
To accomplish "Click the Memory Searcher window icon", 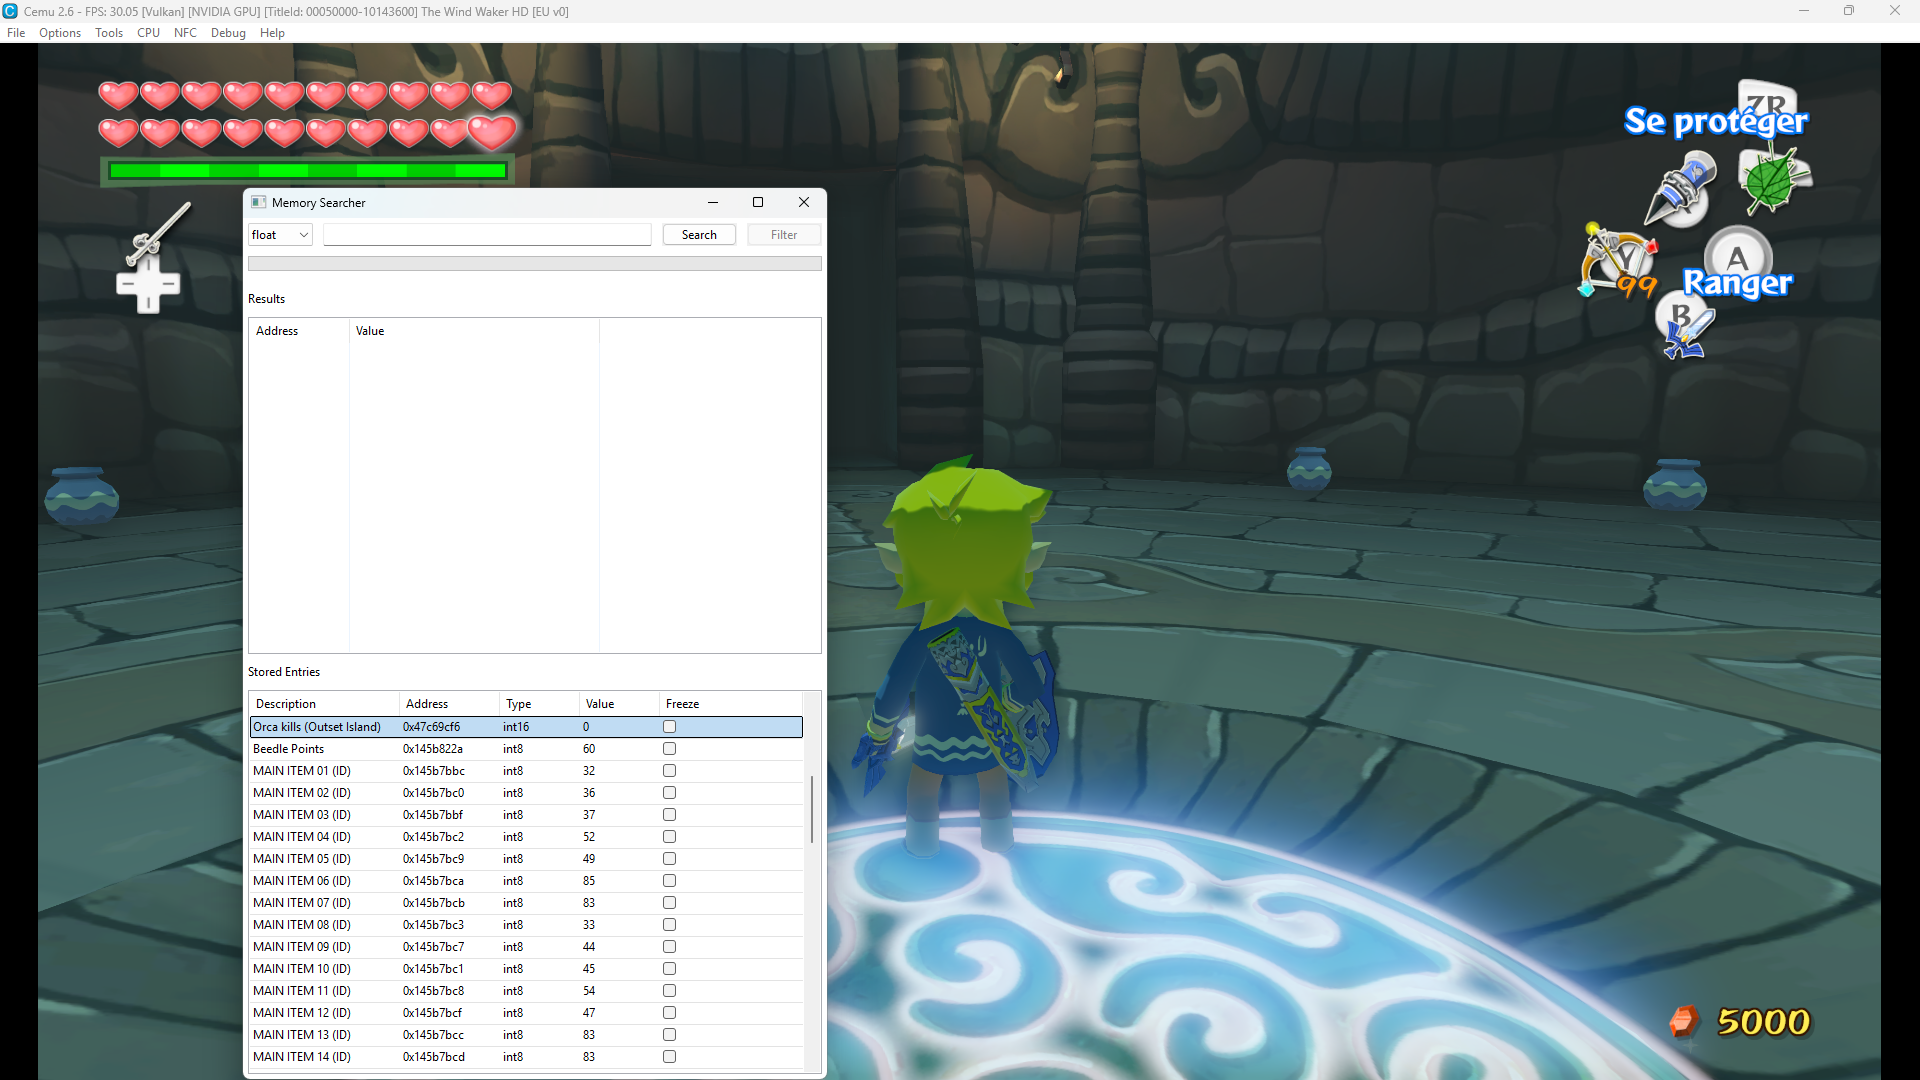I will coord(259,202).
